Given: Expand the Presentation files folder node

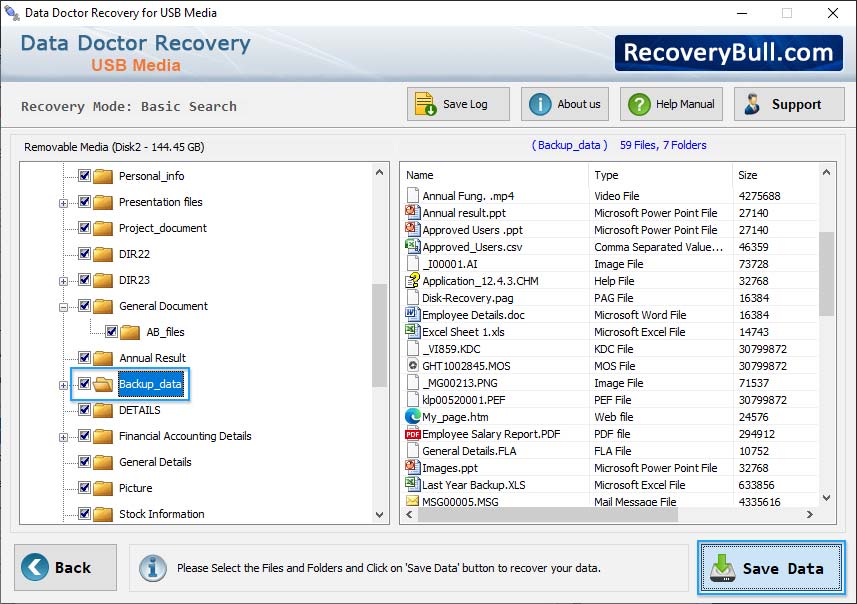Looking at the screenshot, I should 63,203.
